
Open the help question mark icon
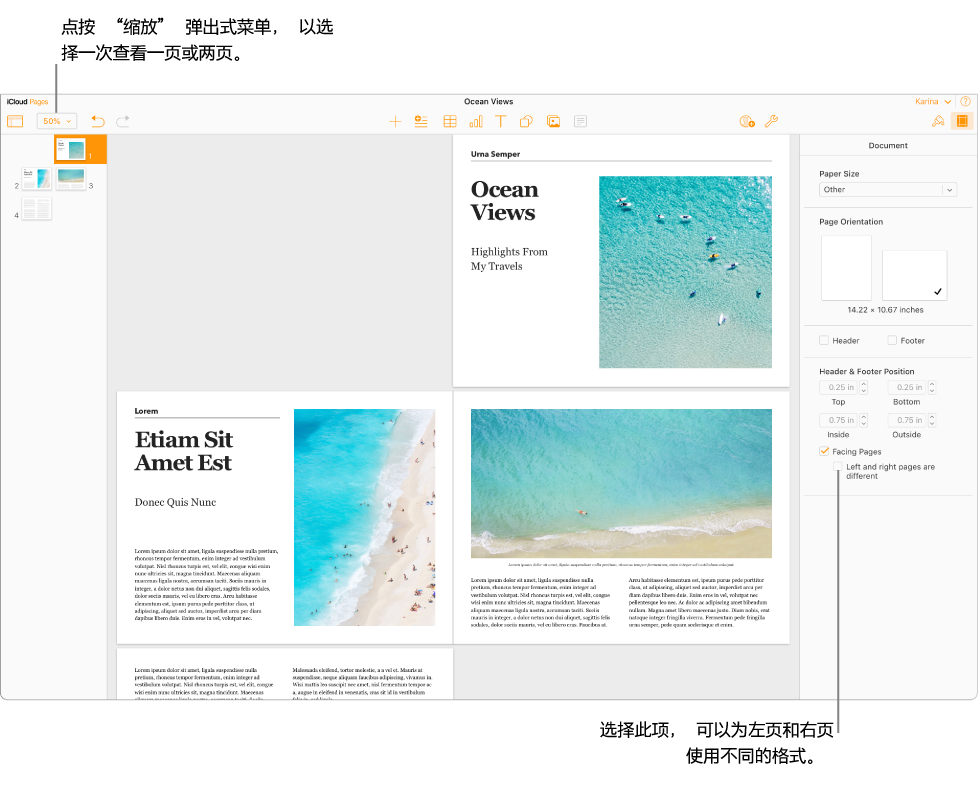coord(966,101)
